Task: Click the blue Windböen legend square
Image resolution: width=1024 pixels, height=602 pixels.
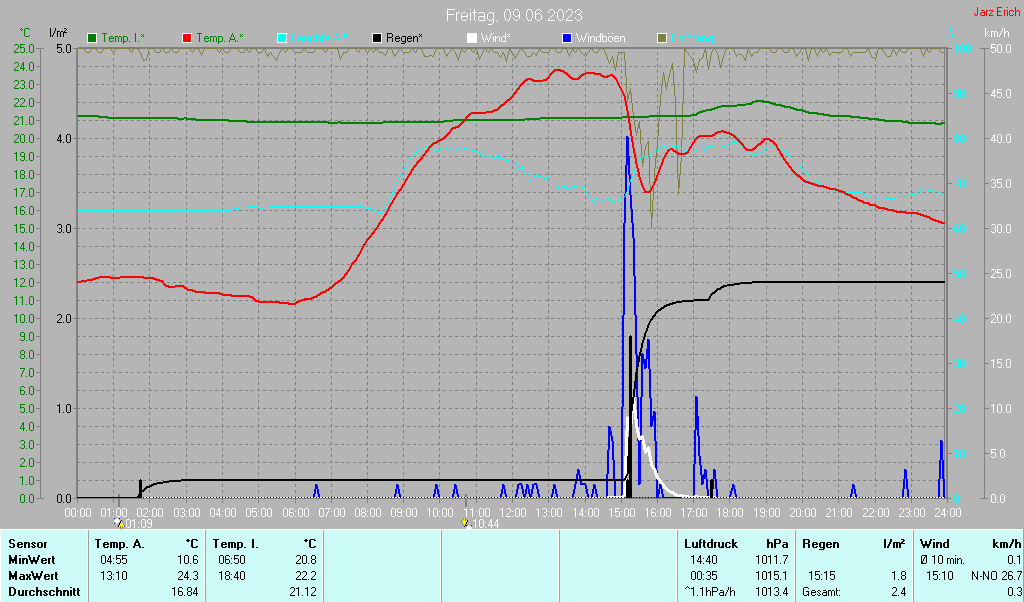Action: point(567,39)
